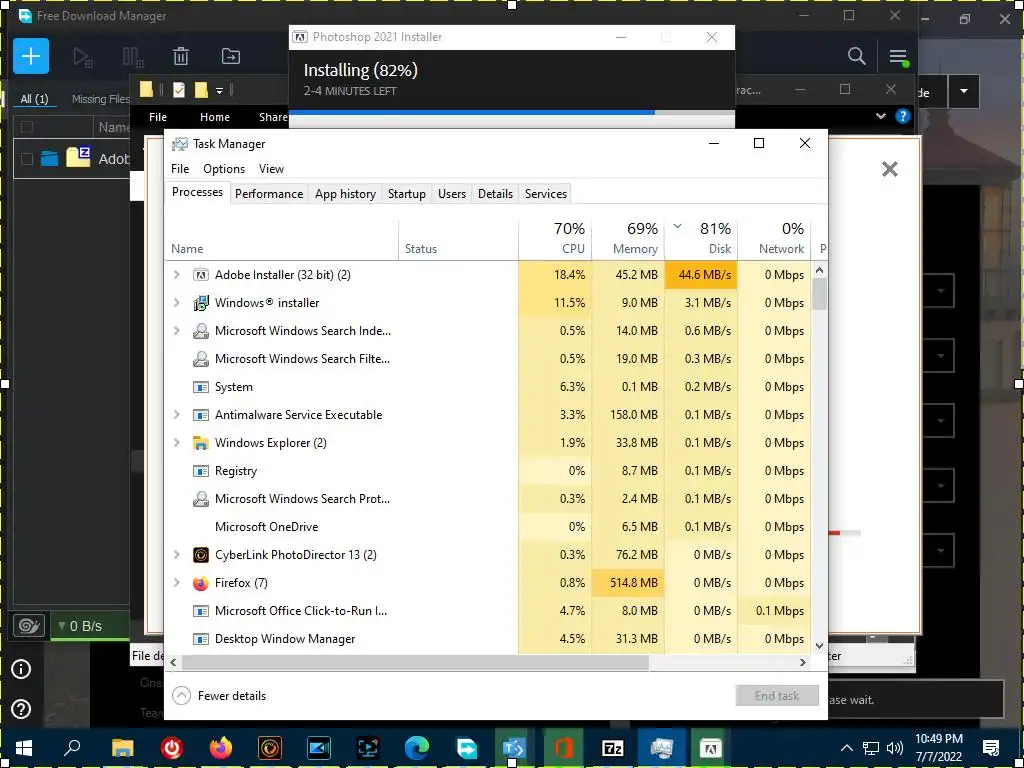
Task: Expand CyberLink PhotoDirector 13 process
Action: click(x=176, y=555)
